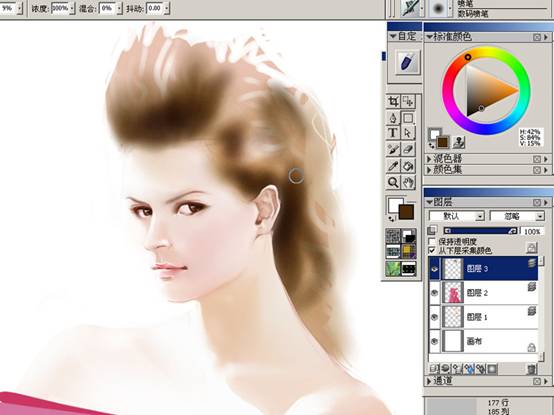The image size is (554, 415).
Task: Select the Paint Bucket tool
Action: [x=408, y=165]
